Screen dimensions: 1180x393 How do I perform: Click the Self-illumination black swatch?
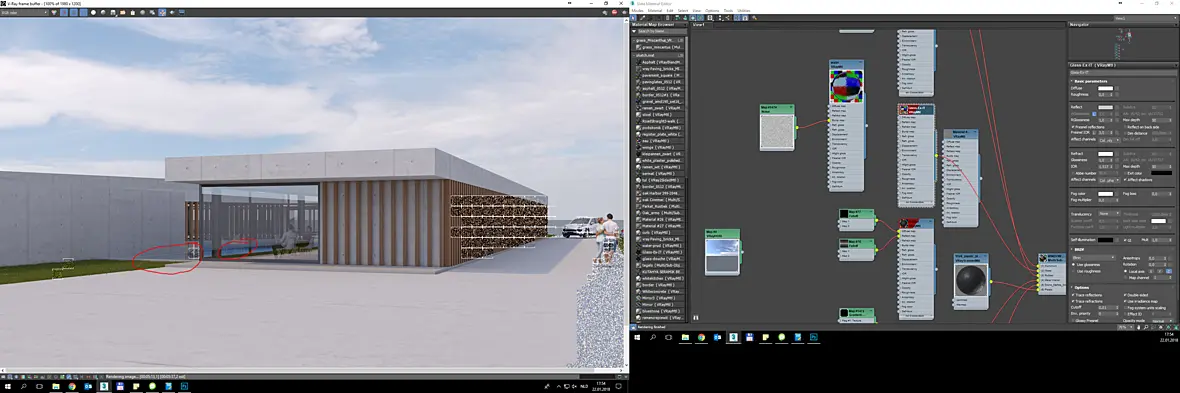1105,240
